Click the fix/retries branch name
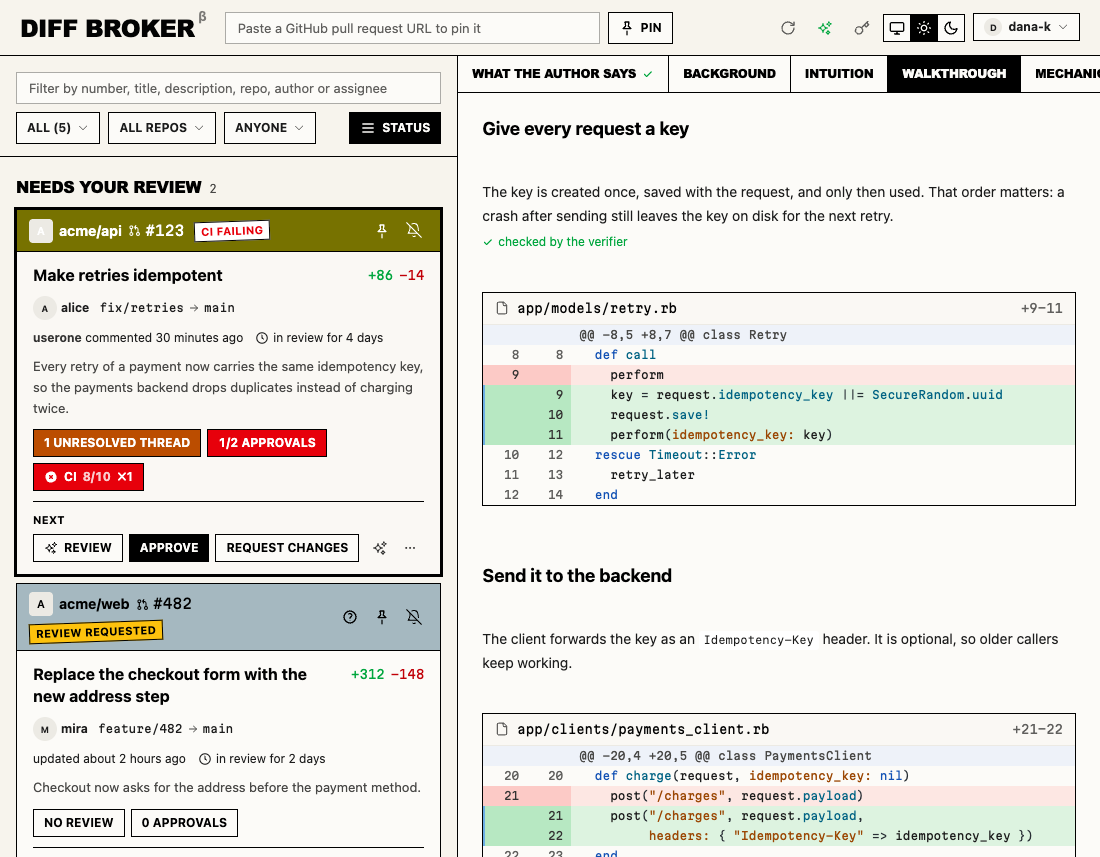Image resolution: width=1100 pixels, height=857 pixels. (x=142, y=308)
